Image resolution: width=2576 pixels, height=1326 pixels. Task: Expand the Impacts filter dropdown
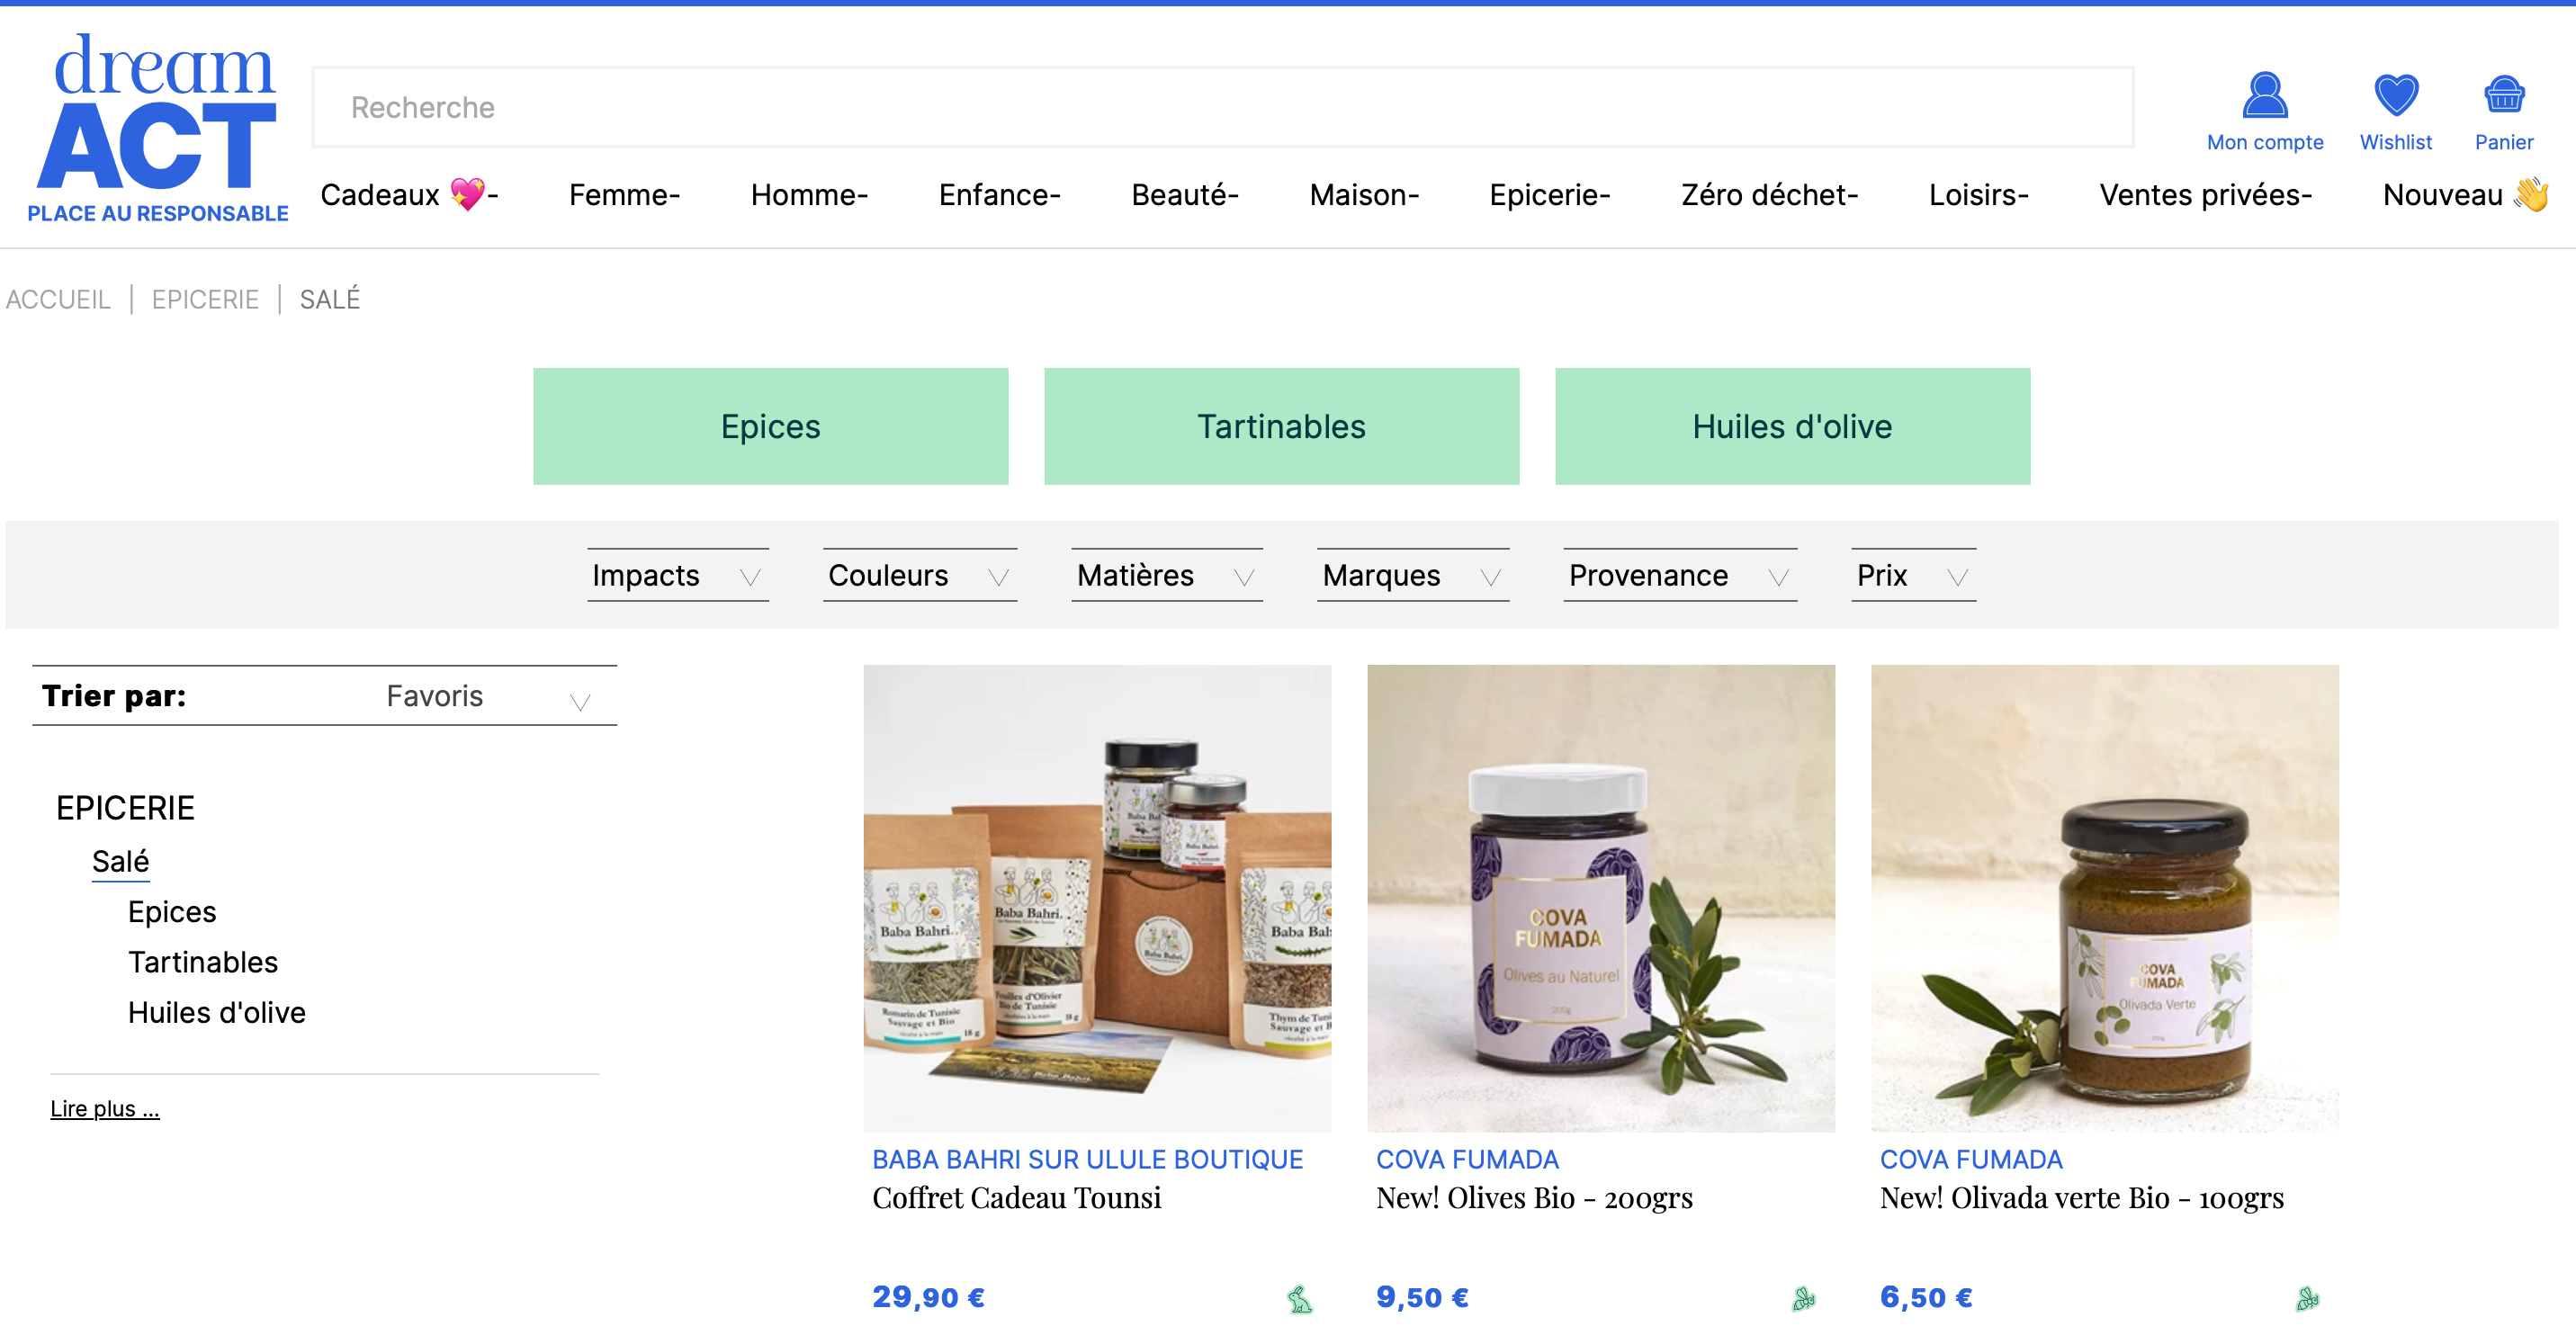click(678, 575)
